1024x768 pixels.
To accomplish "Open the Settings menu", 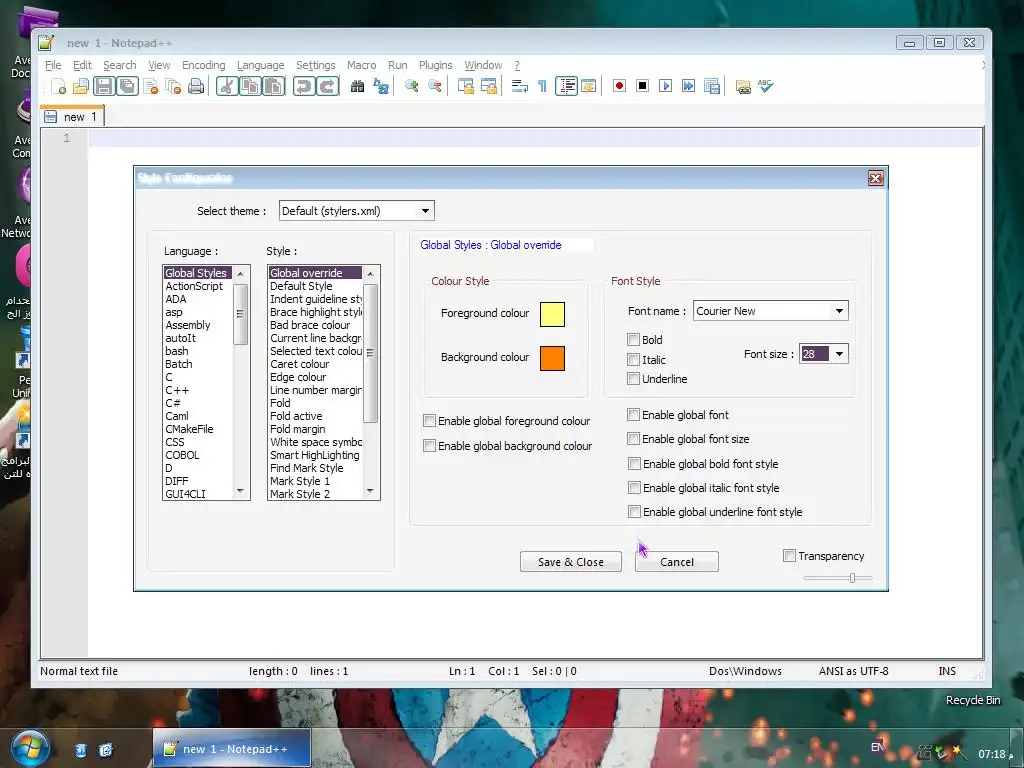I will [x=315, y=65].
